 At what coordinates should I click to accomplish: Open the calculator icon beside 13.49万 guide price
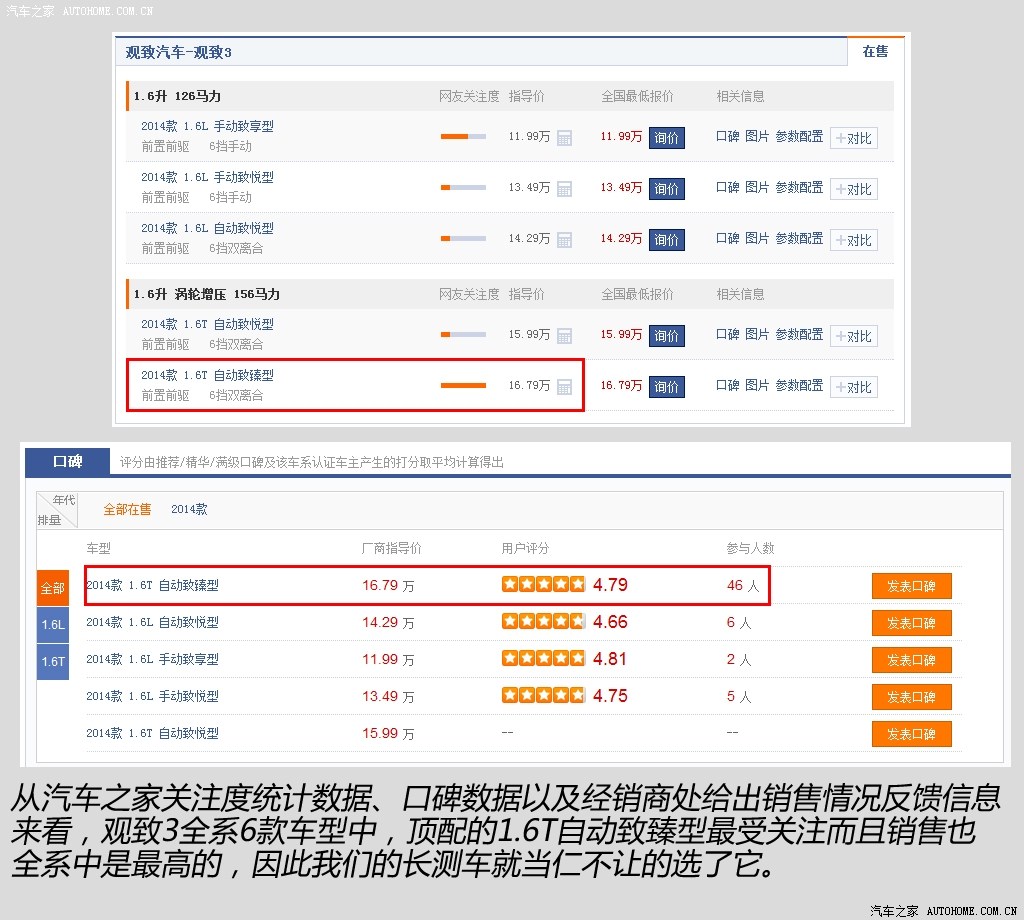[564, 189]
